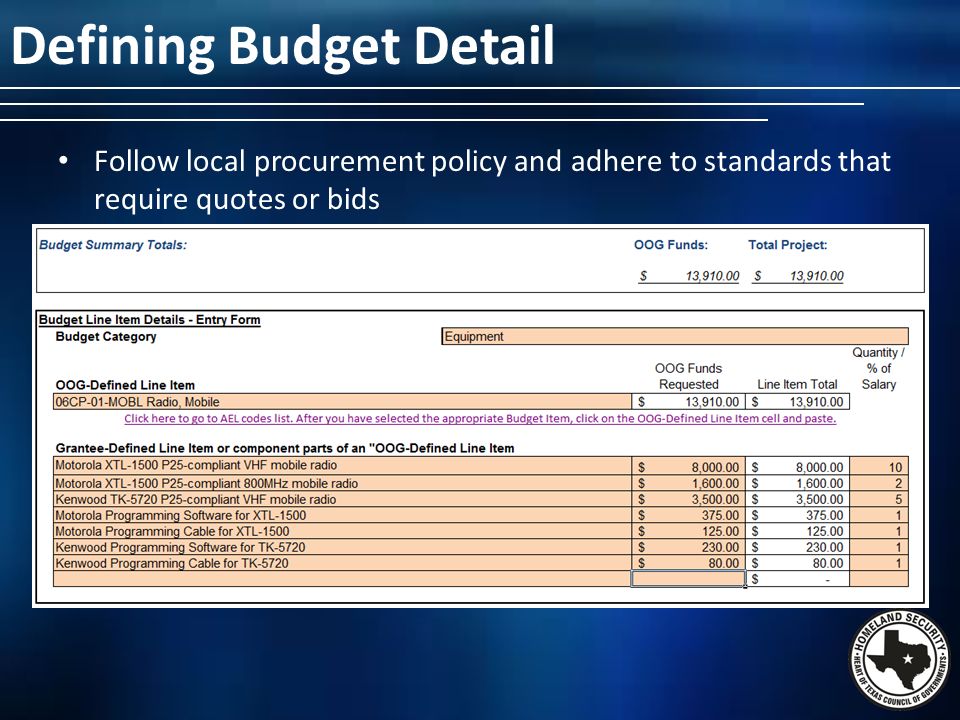Click the OOG-Defined Line Item label
Viewport: 960px width, 720px height.
pos(125,385)
